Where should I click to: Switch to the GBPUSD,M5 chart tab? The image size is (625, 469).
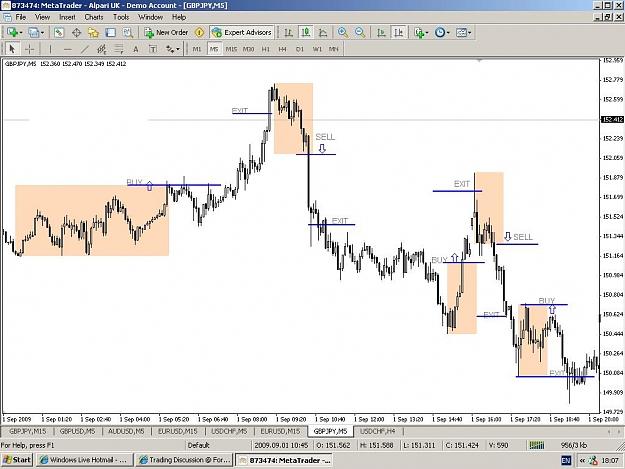(x=77, y=431)
